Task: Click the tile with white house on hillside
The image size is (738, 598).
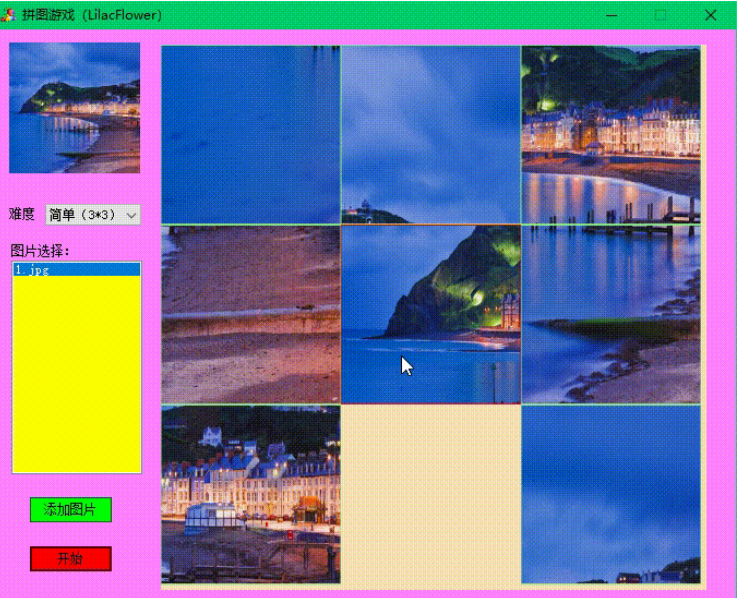Action: (x=251, y=494)
